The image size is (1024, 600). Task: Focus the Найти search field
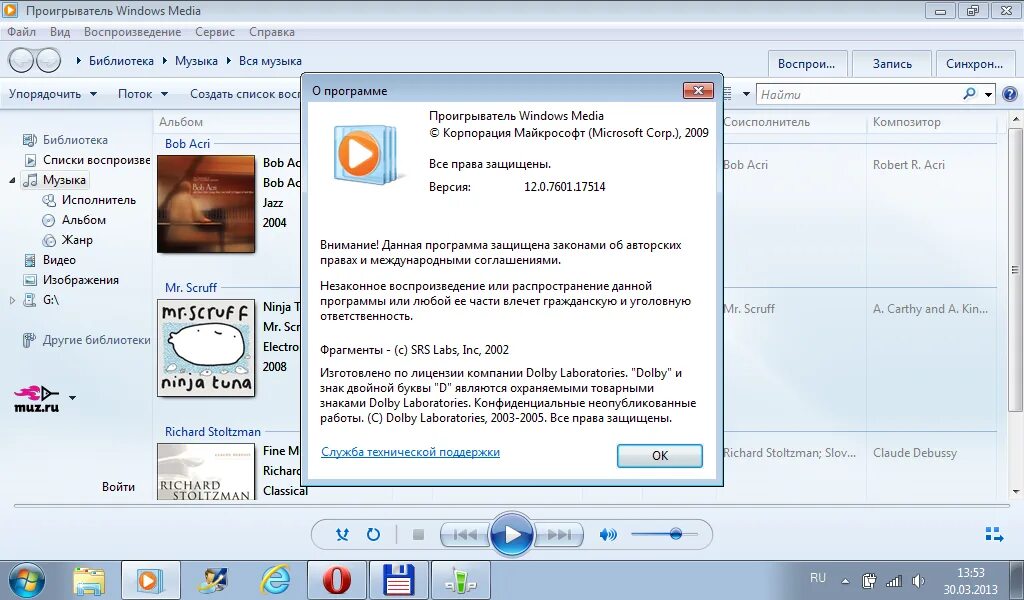(859, 95)
